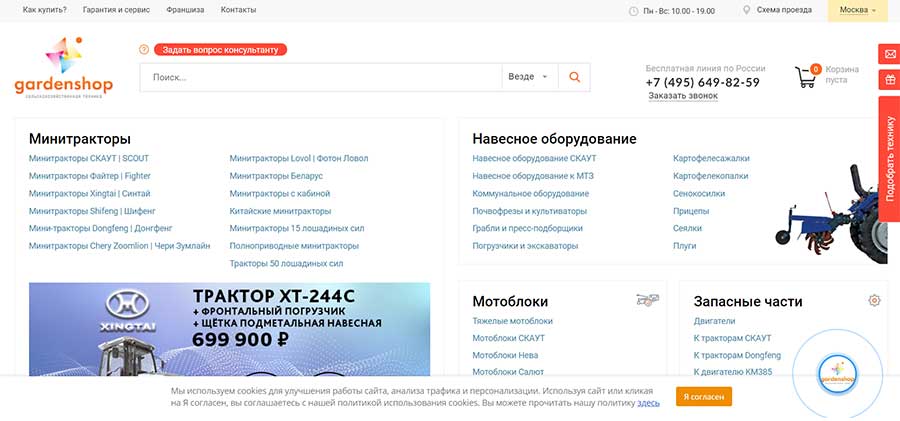The width and height of the screenshot is (900, 421).
Task: Open Мини-тракторы Dongfeng | Донгфенг
Action: [100, 228]
